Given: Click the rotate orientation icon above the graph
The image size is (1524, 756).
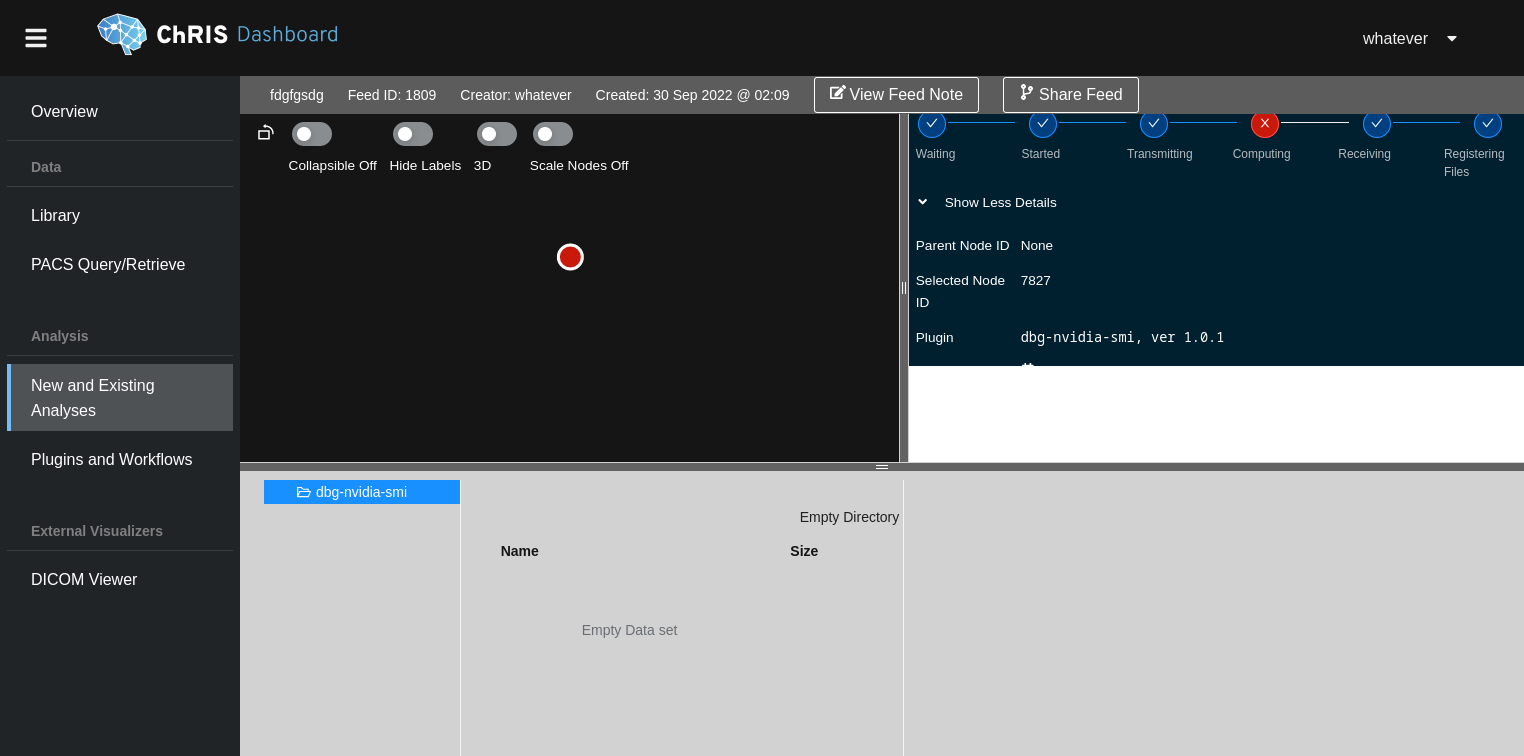Looking at the screenshot, I should [265, 132].
